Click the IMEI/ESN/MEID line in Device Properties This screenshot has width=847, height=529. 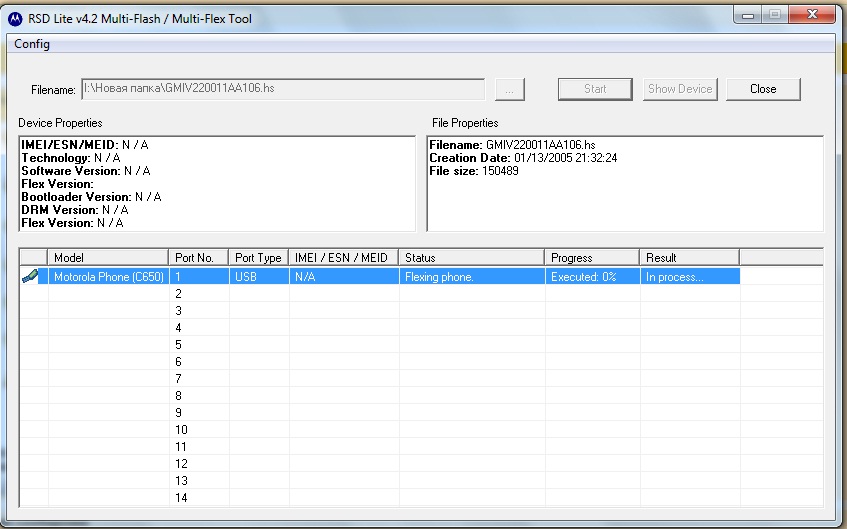[85, 145]
